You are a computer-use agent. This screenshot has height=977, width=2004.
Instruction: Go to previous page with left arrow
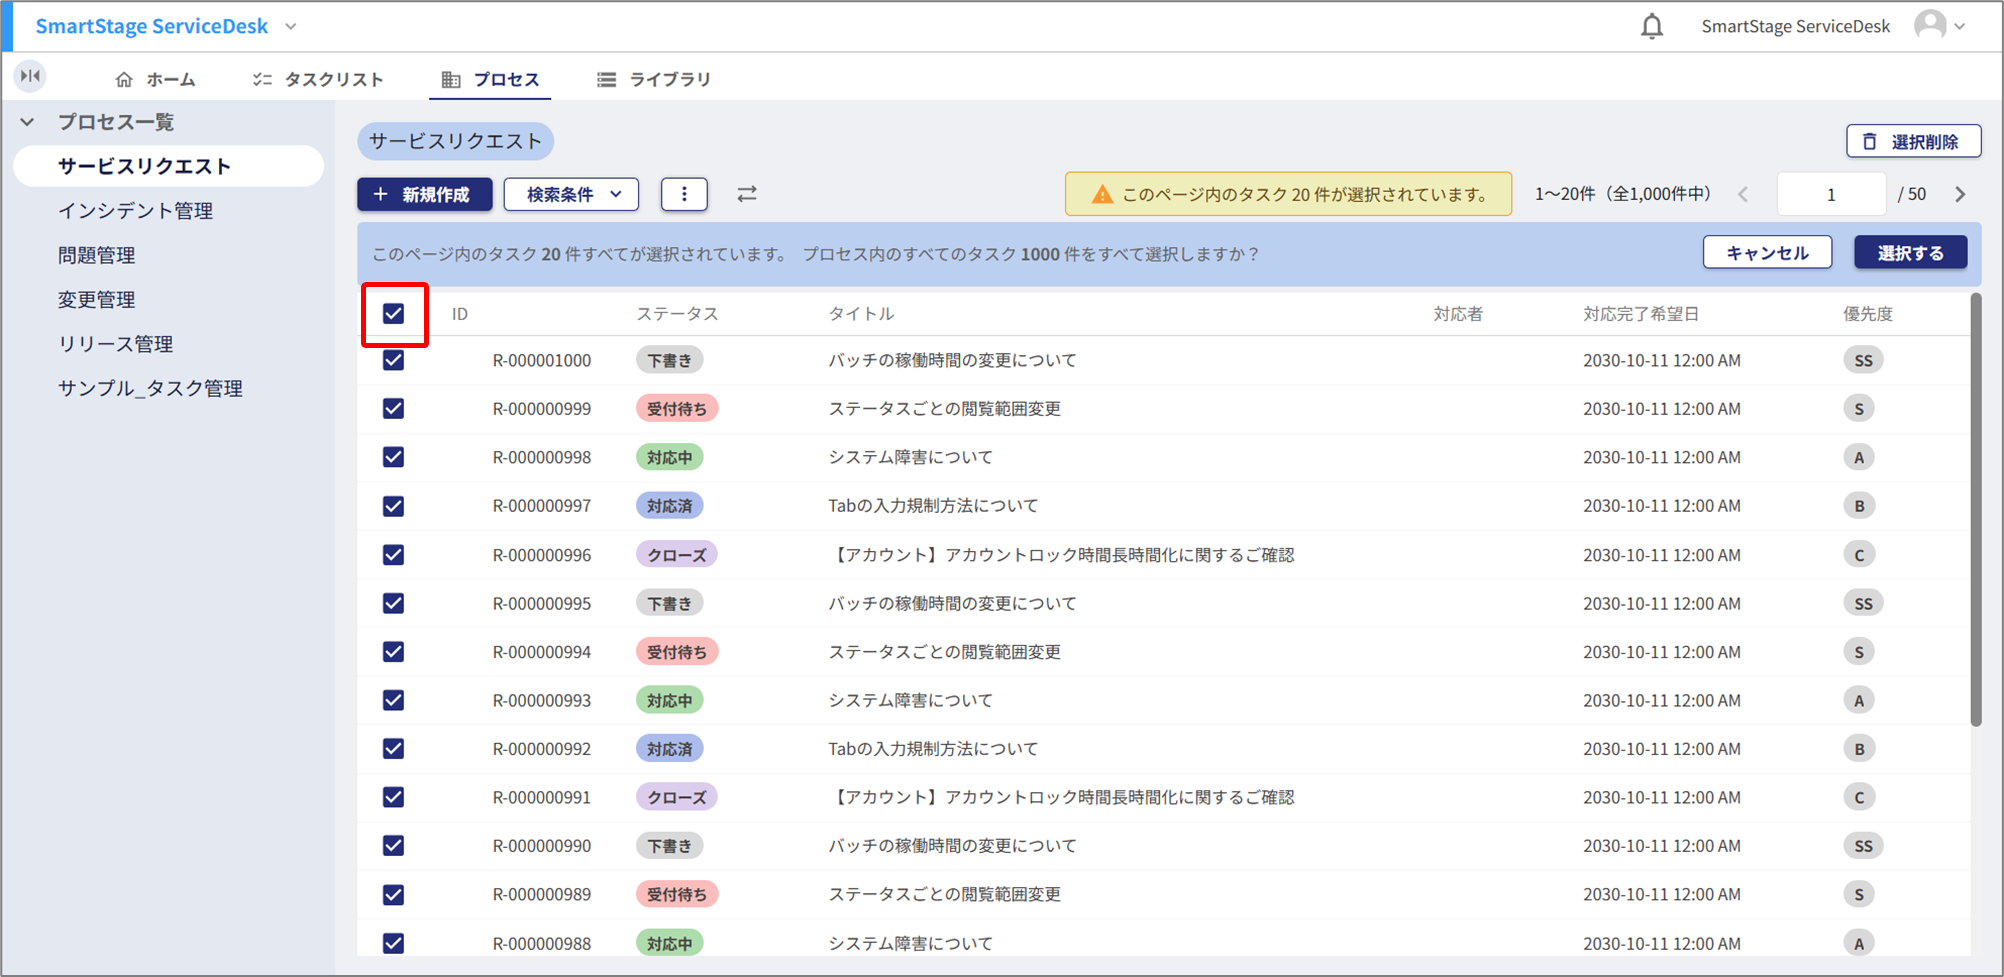pos(1743,194)
